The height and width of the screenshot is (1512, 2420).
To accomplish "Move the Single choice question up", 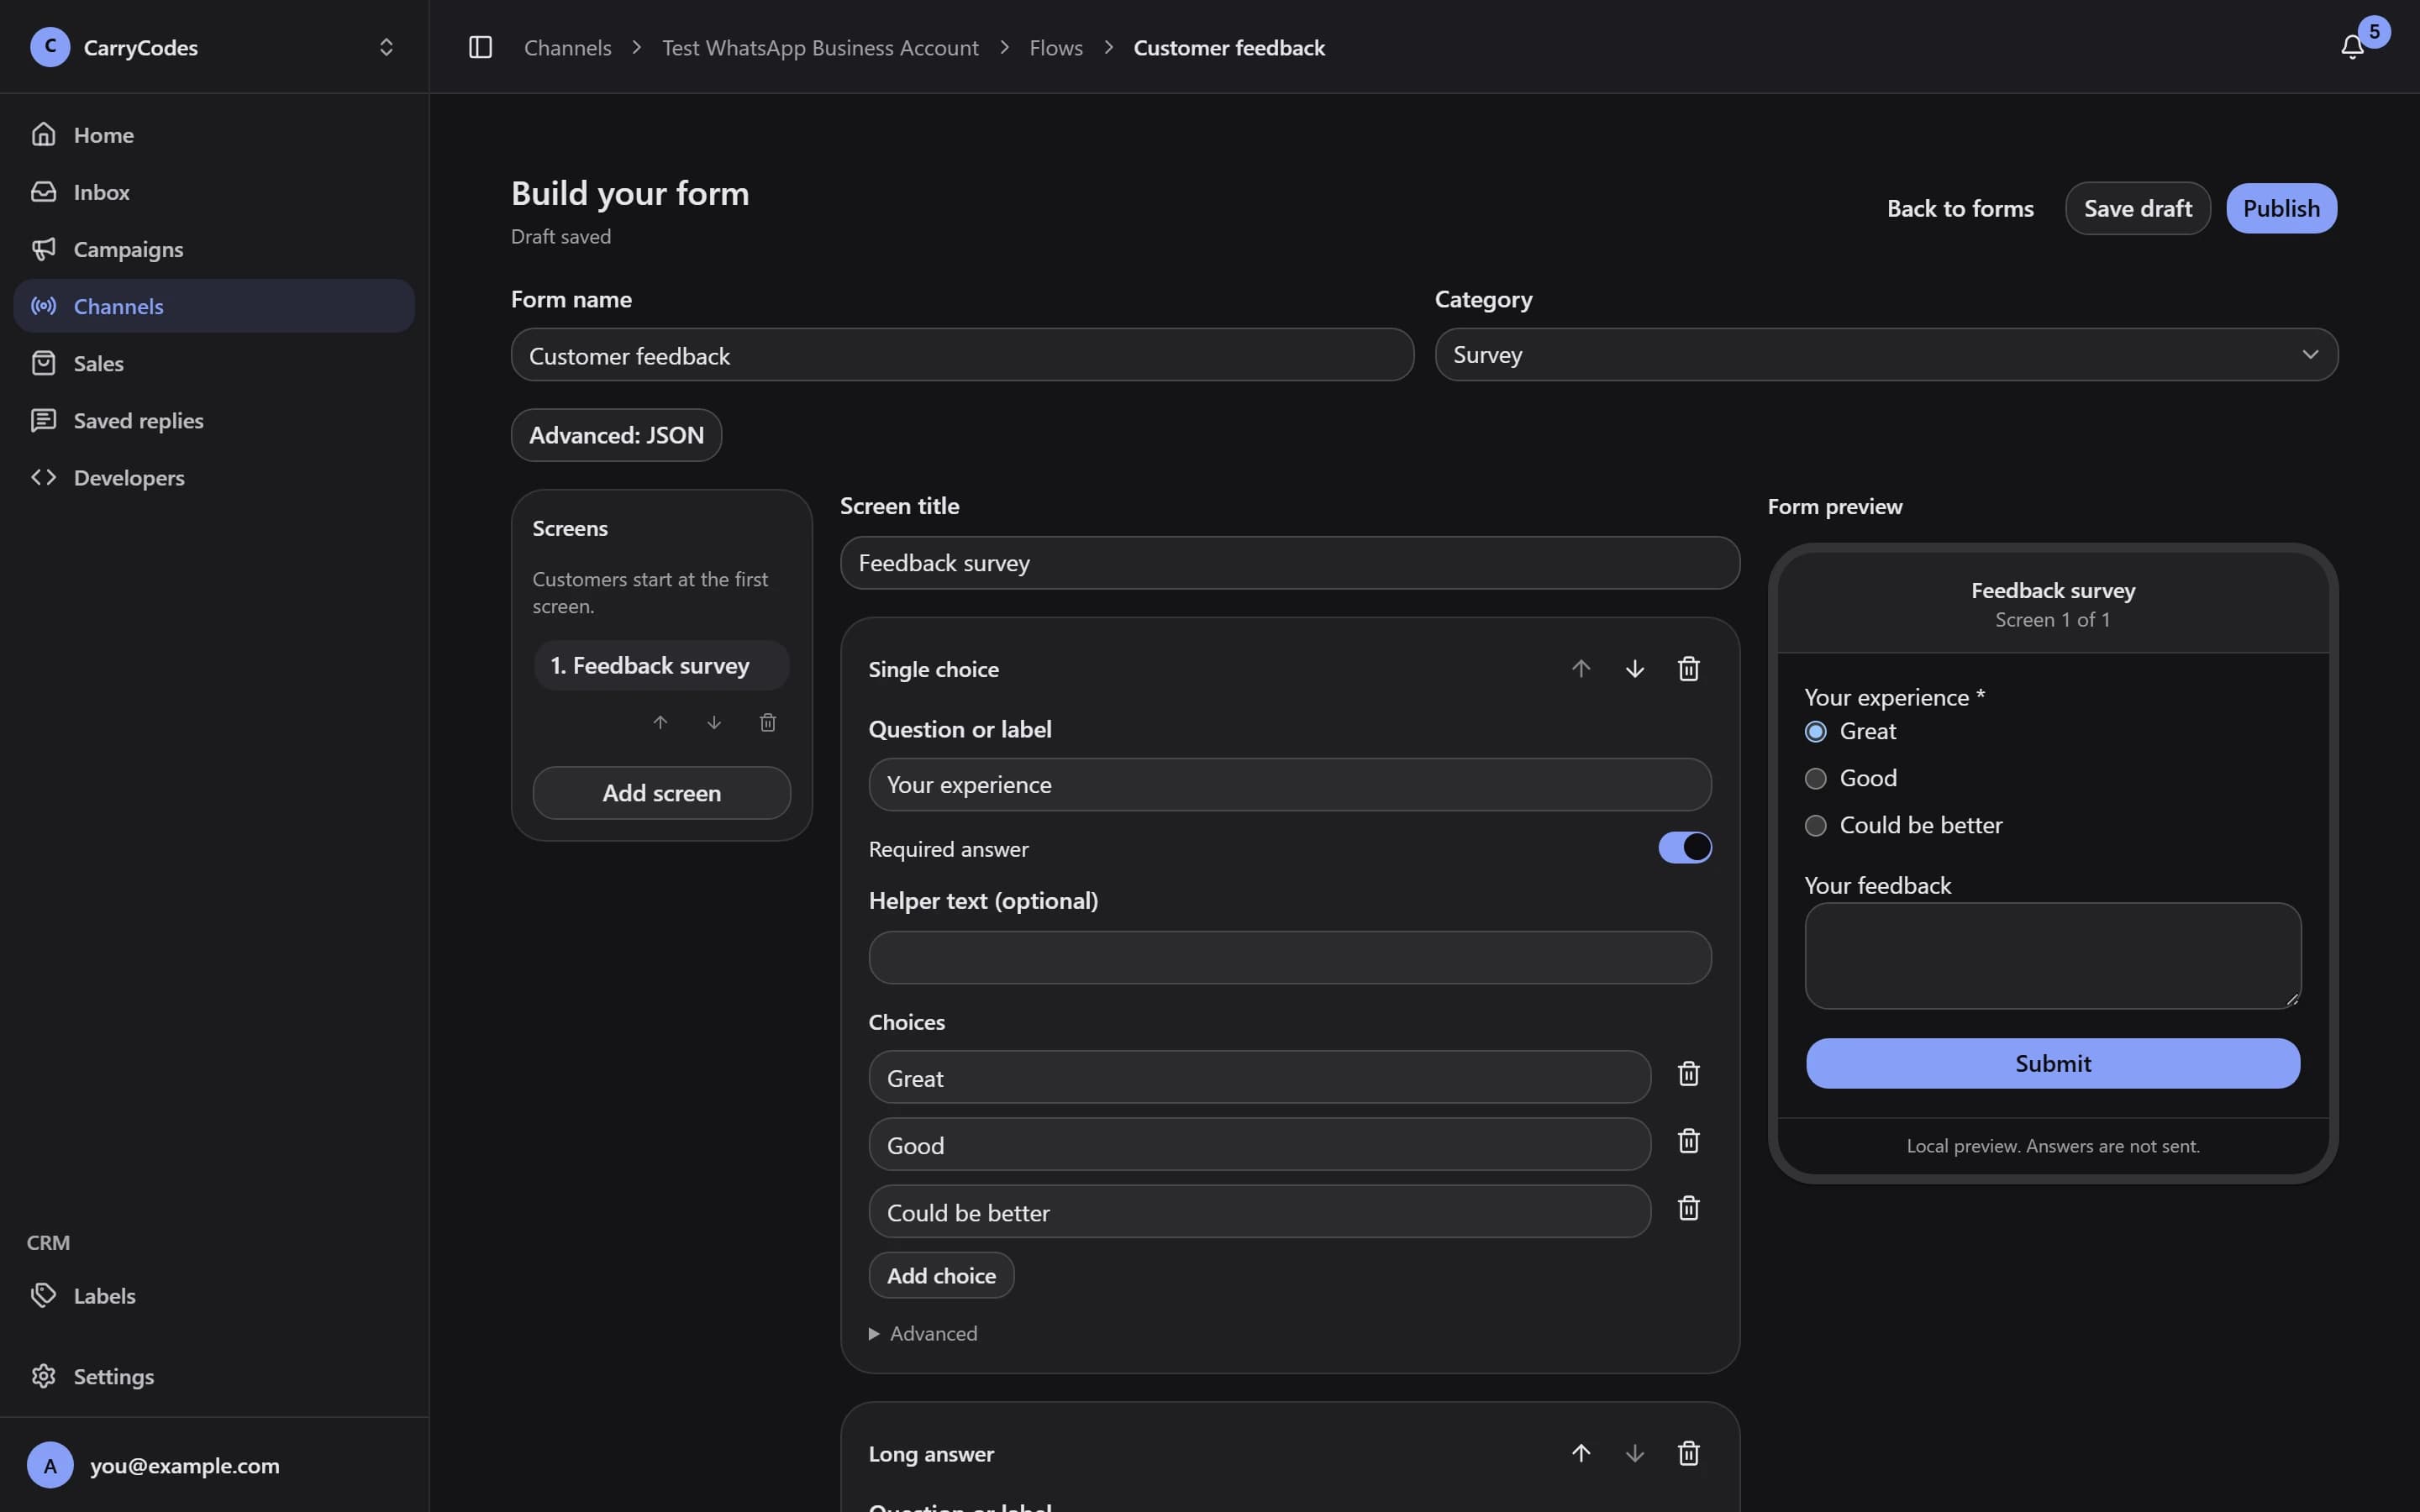I will point(1580,669).
